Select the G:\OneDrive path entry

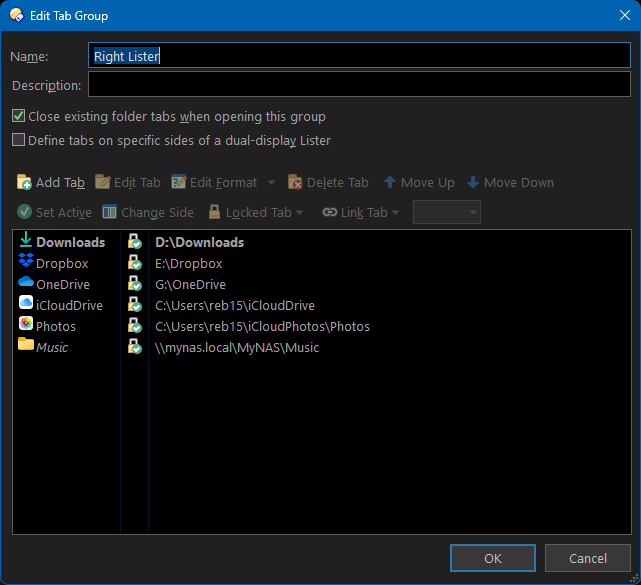(190, 285)
